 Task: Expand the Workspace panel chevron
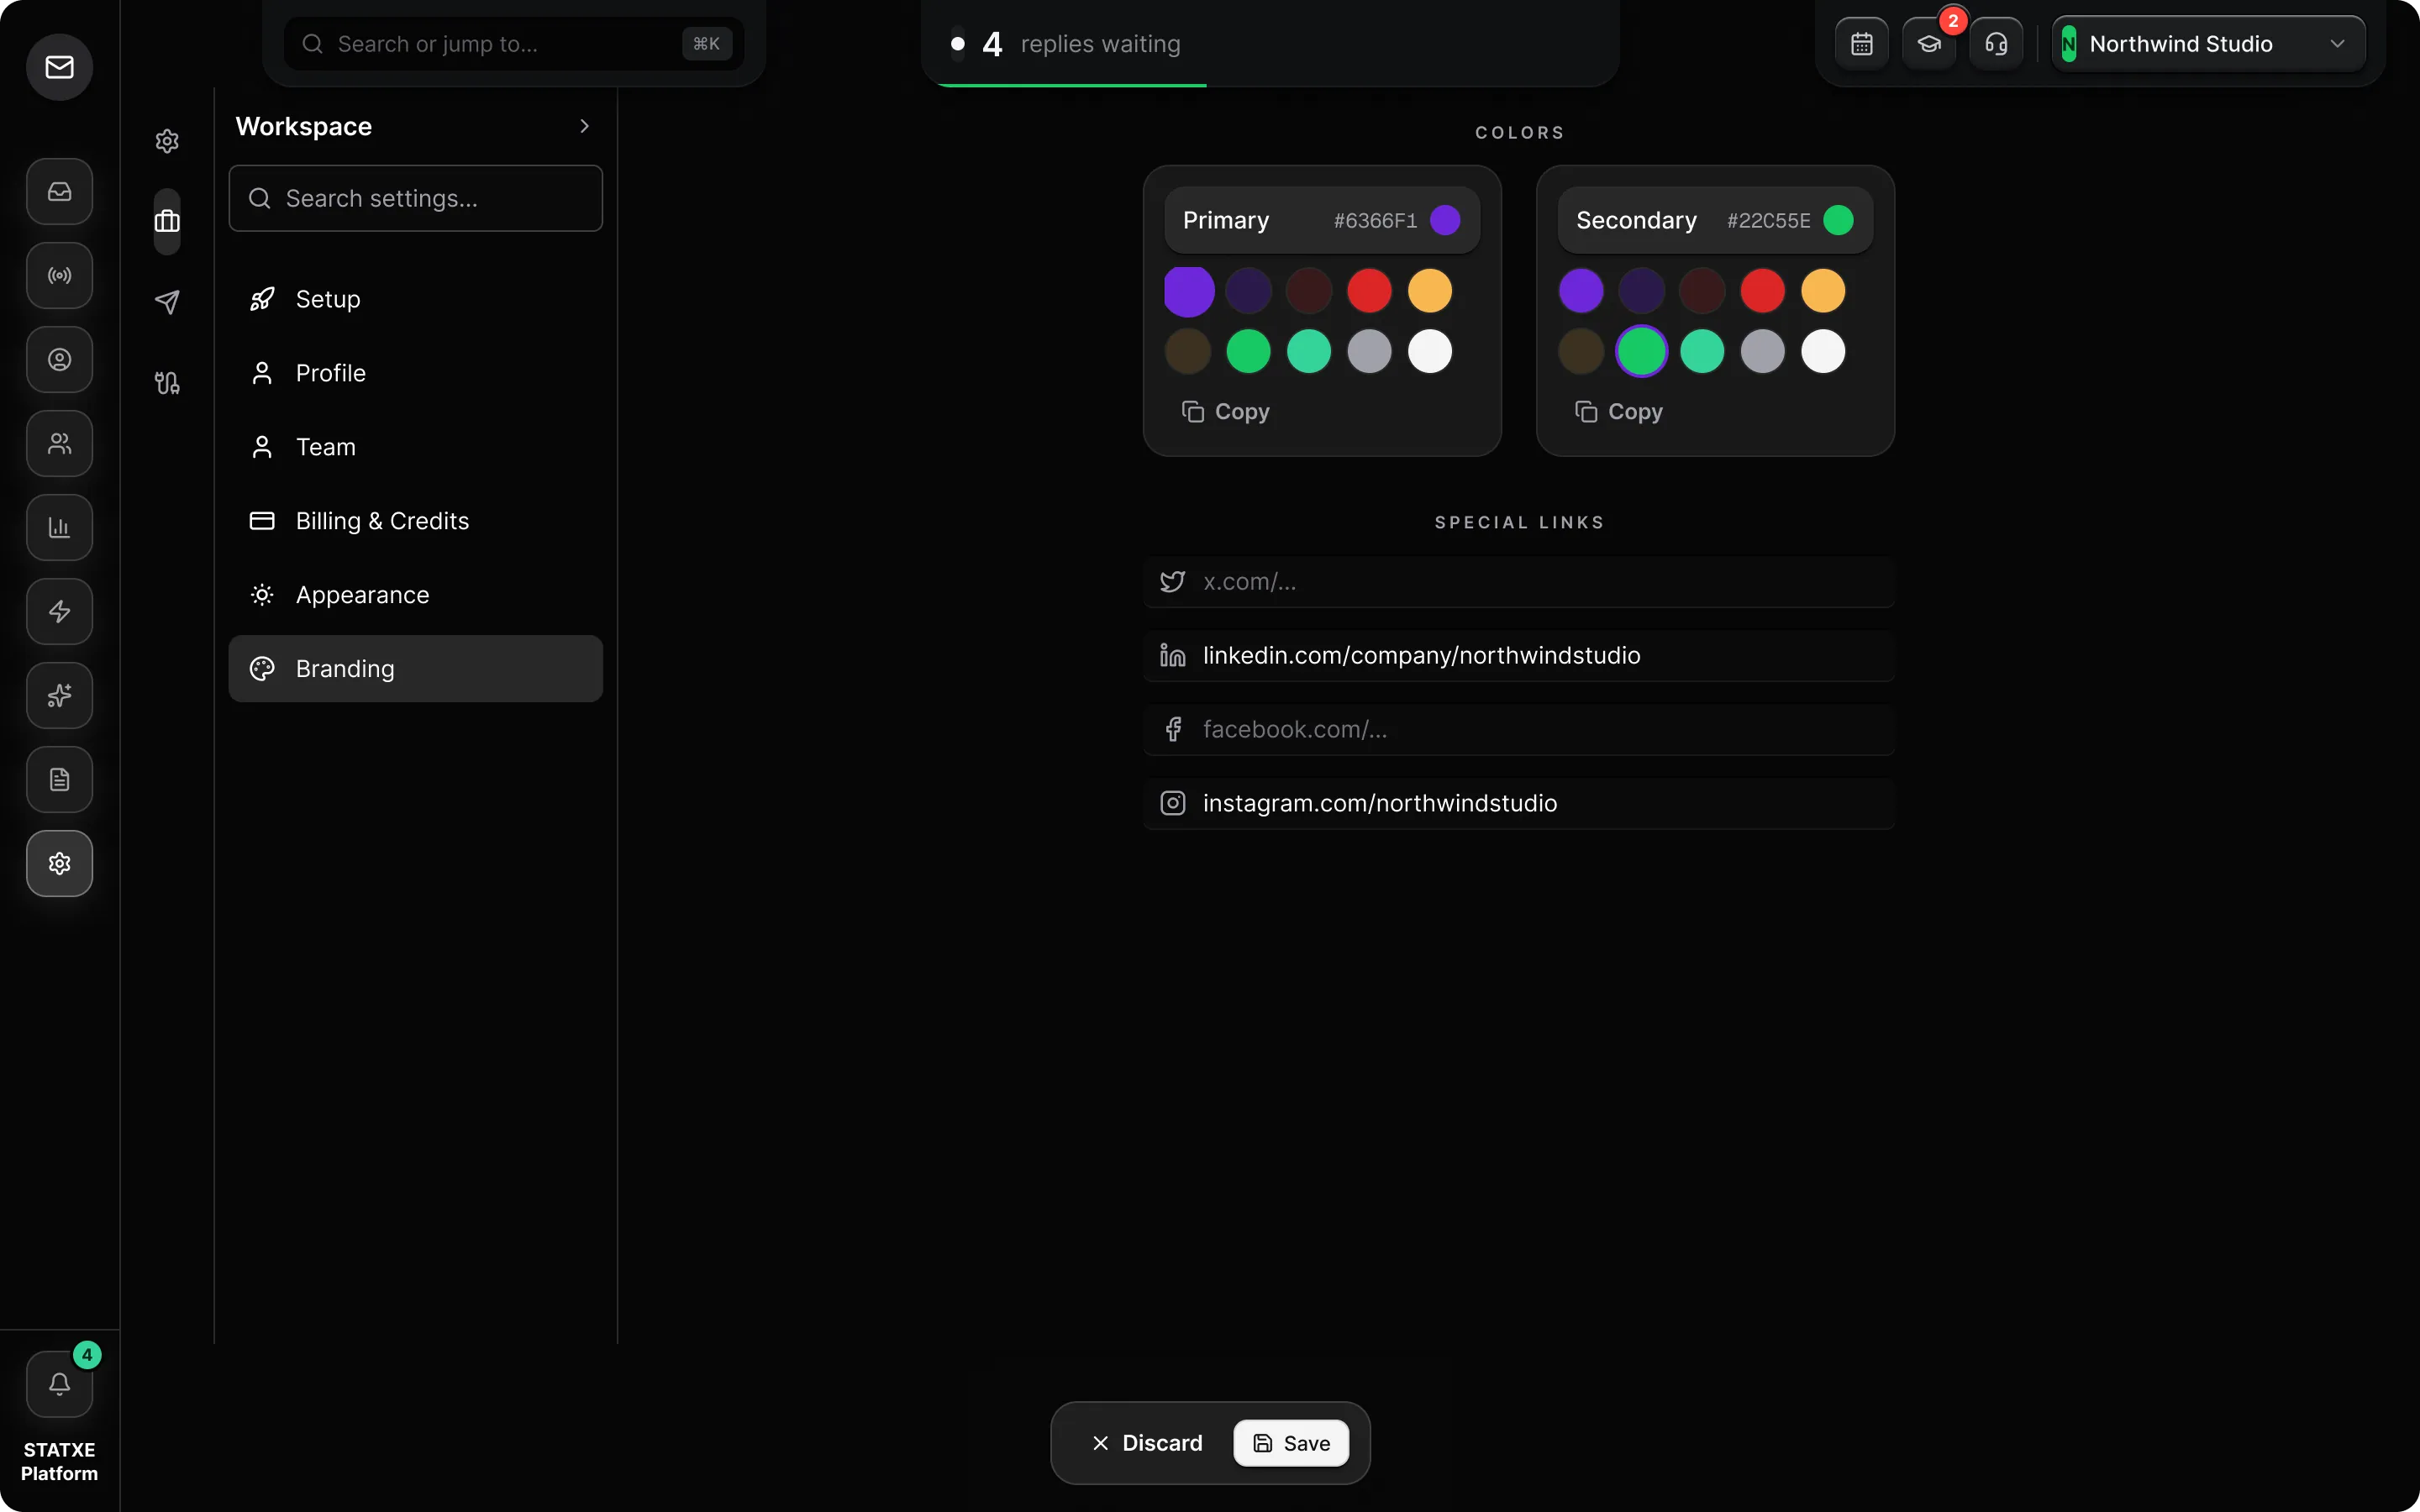(x=584, y=126)
